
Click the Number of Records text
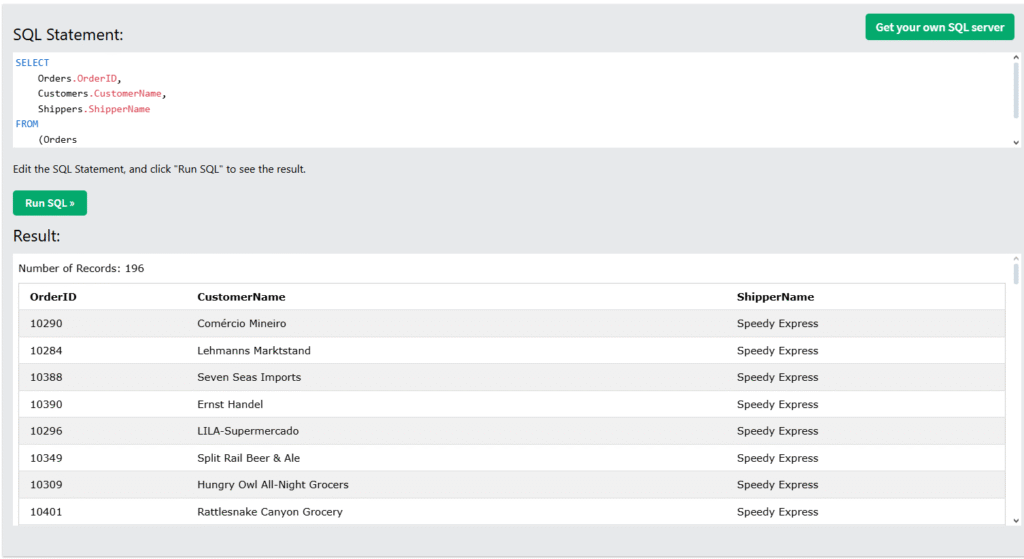(x=81, y=268)
